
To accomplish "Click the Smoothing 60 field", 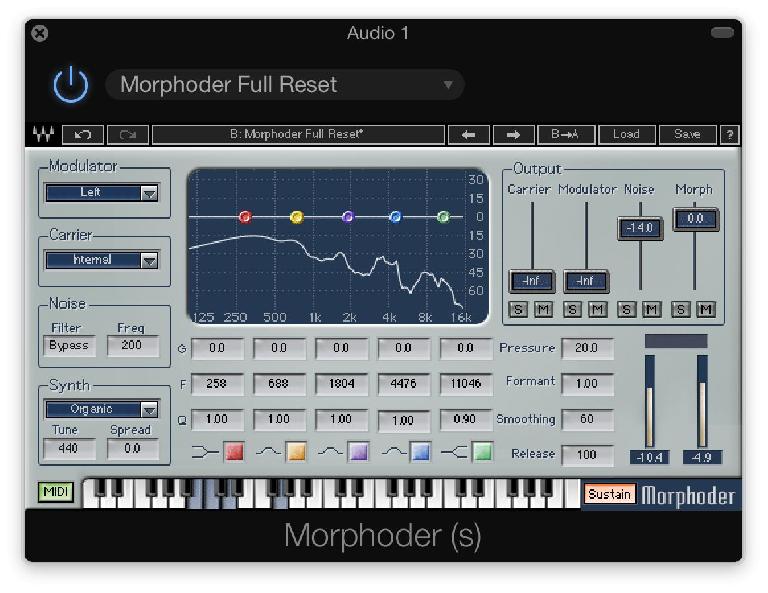I will click(x=587, y=420).
